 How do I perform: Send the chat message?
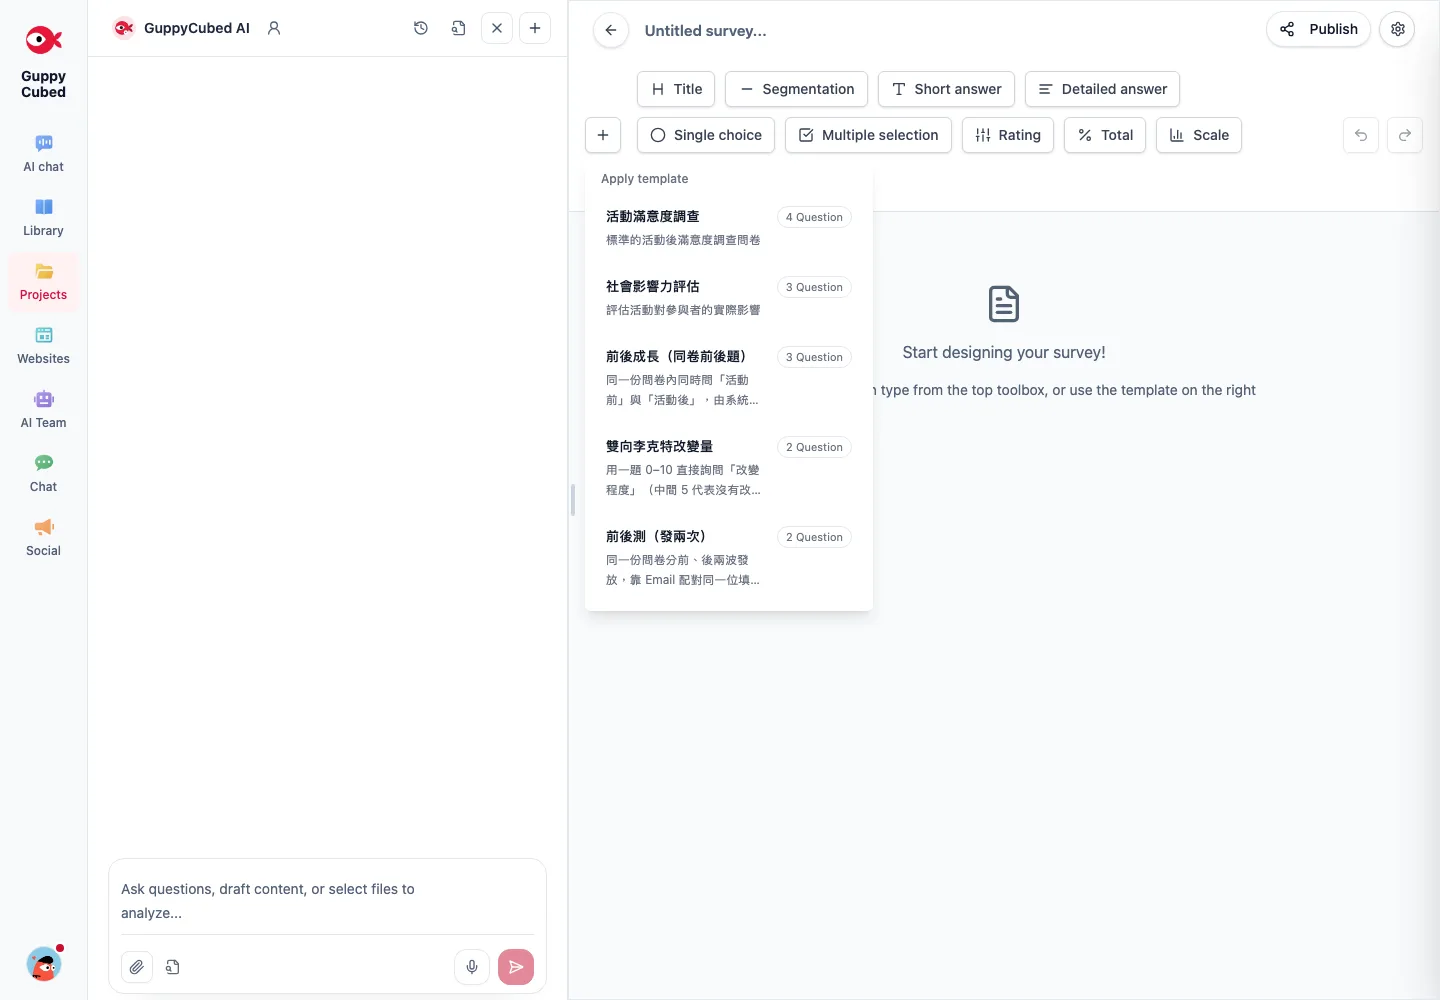516,967
